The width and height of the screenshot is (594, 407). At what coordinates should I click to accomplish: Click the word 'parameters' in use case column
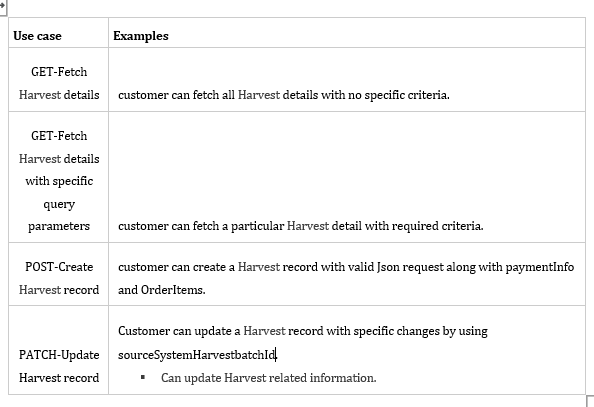[59, 226]
